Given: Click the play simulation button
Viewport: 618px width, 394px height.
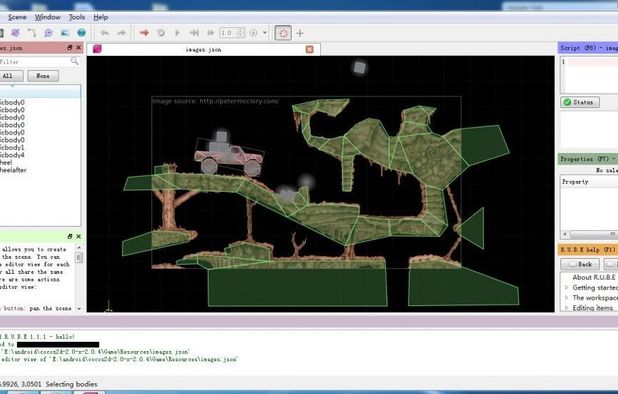Looking at the screenshot, I should pos(177,33).
